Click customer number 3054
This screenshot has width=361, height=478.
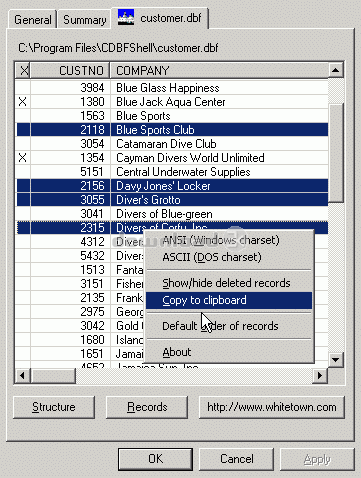92,144
